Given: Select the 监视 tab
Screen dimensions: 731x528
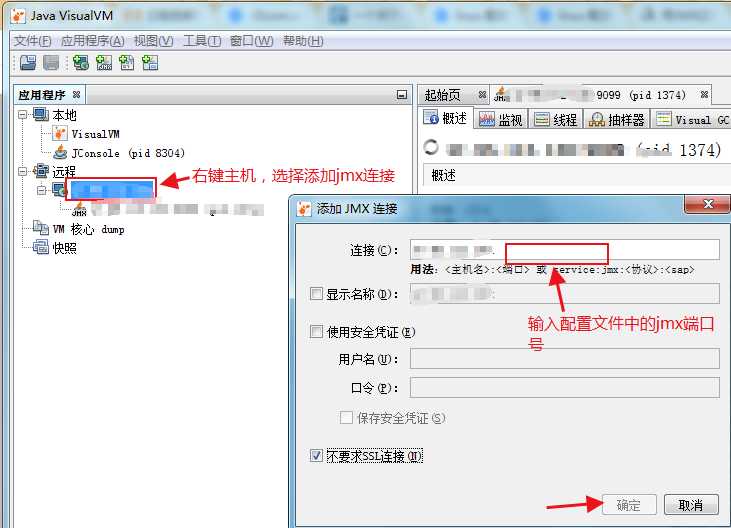Looking at the screenshot, I should coord(501,120).
